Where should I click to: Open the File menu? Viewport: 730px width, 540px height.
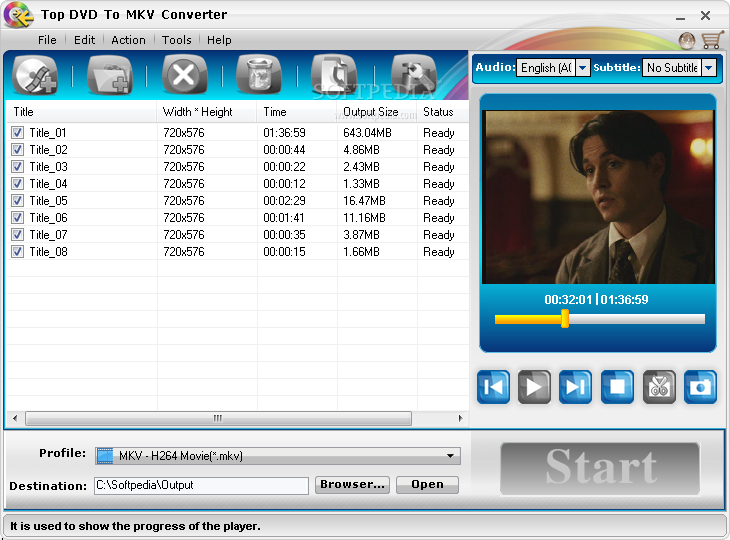(x=47, y=40)
